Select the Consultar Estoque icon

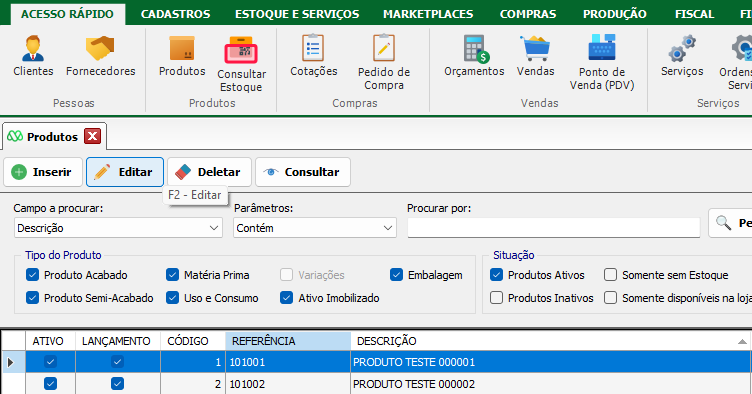pyautogui.click(x=241, y=50)
